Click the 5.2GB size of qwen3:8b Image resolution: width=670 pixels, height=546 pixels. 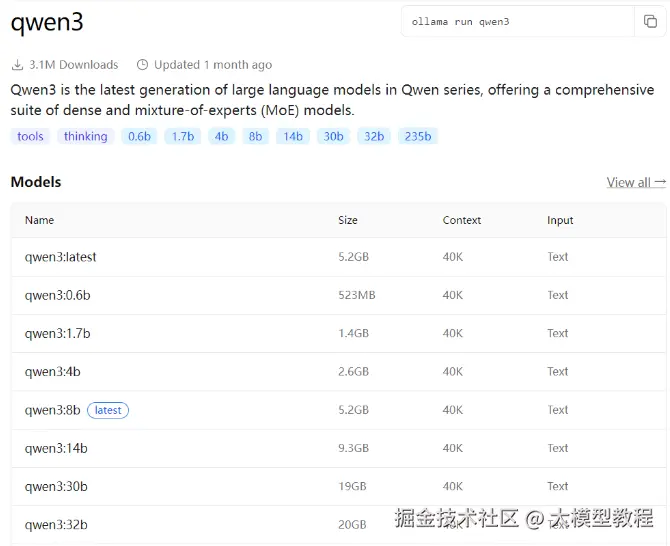(353, 410)
